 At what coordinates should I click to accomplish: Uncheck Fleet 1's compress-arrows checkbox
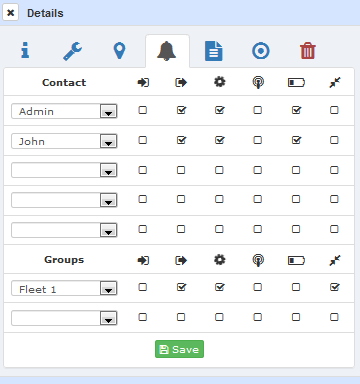(334, 287)
